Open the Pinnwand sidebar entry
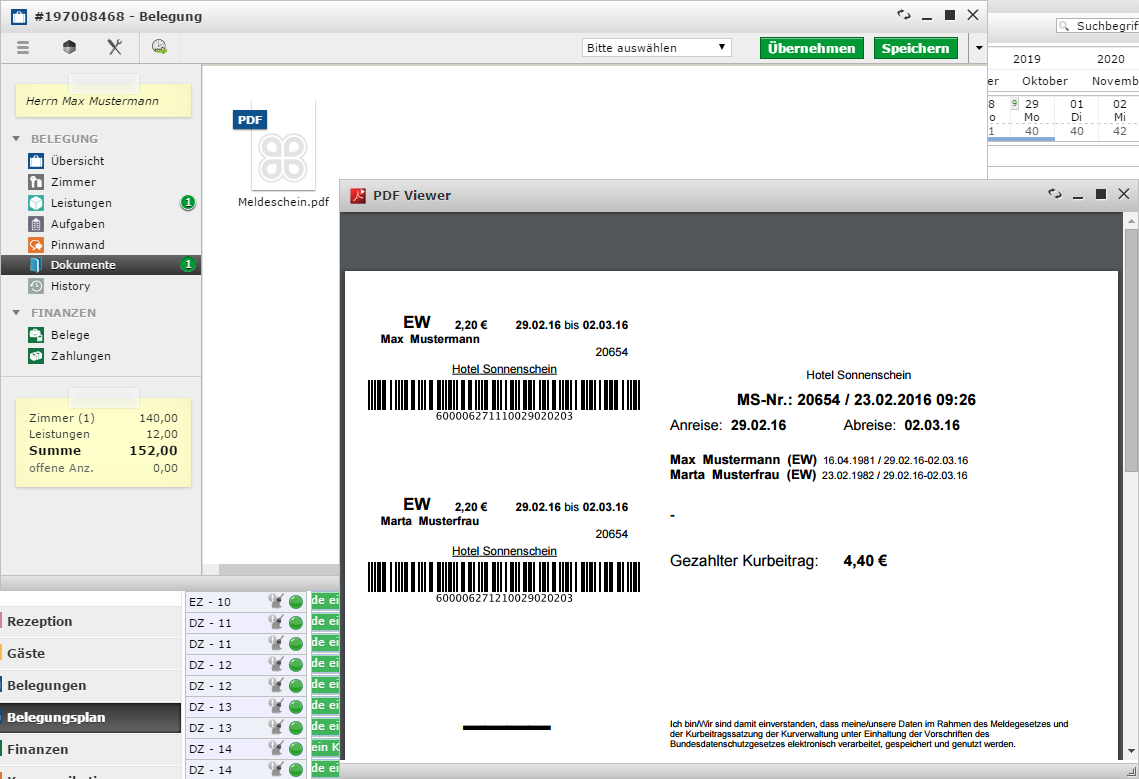 (x=101, y=245)
